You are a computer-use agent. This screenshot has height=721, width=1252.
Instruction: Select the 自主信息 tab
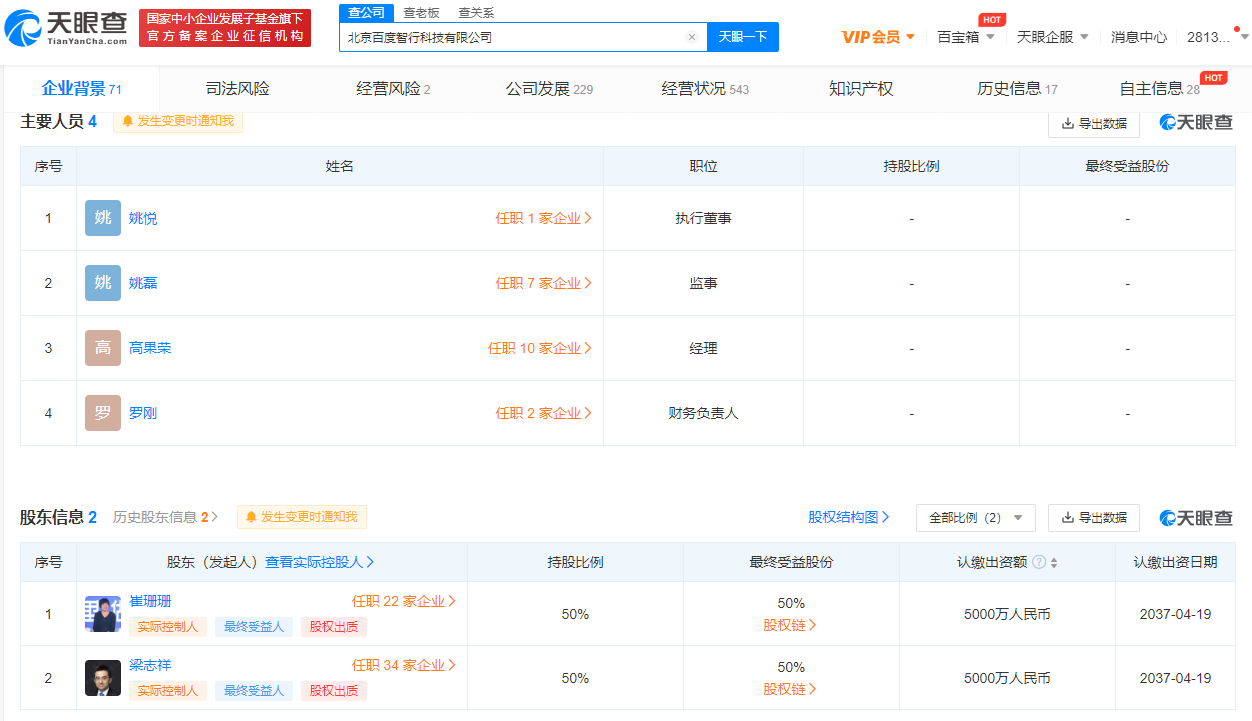[1159, 89]
